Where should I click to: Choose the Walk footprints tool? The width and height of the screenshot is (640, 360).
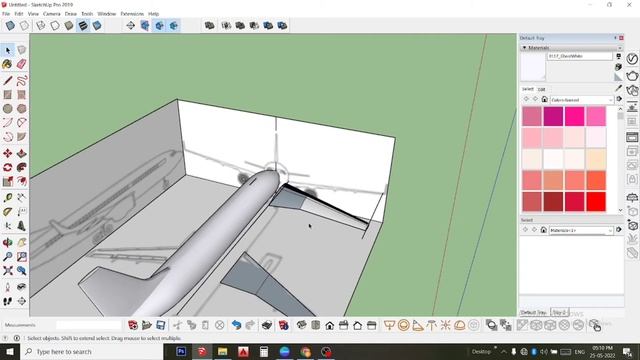(7, 301)
